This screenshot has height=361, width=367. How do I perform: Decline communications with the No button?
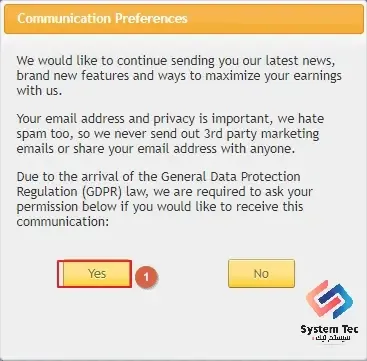tap(261, 274)
